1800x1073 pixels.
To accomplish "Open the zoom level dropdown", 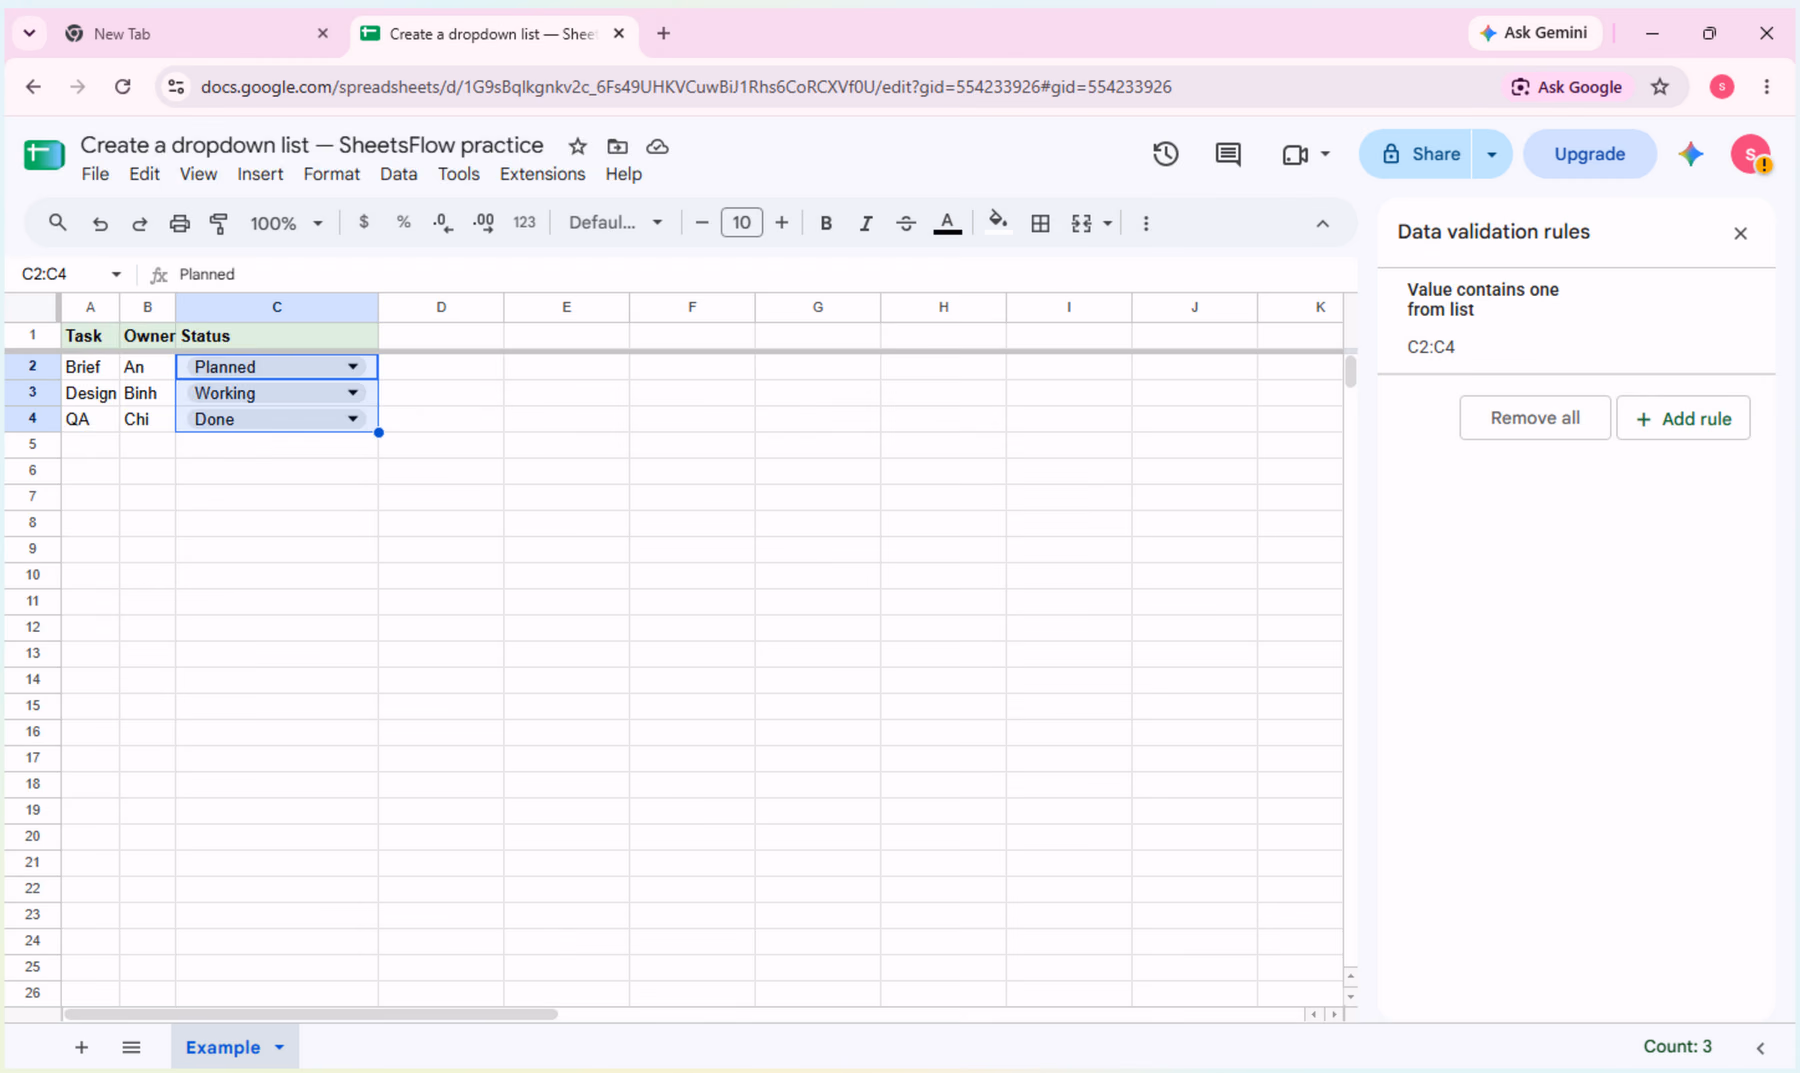I will point(286,223).
